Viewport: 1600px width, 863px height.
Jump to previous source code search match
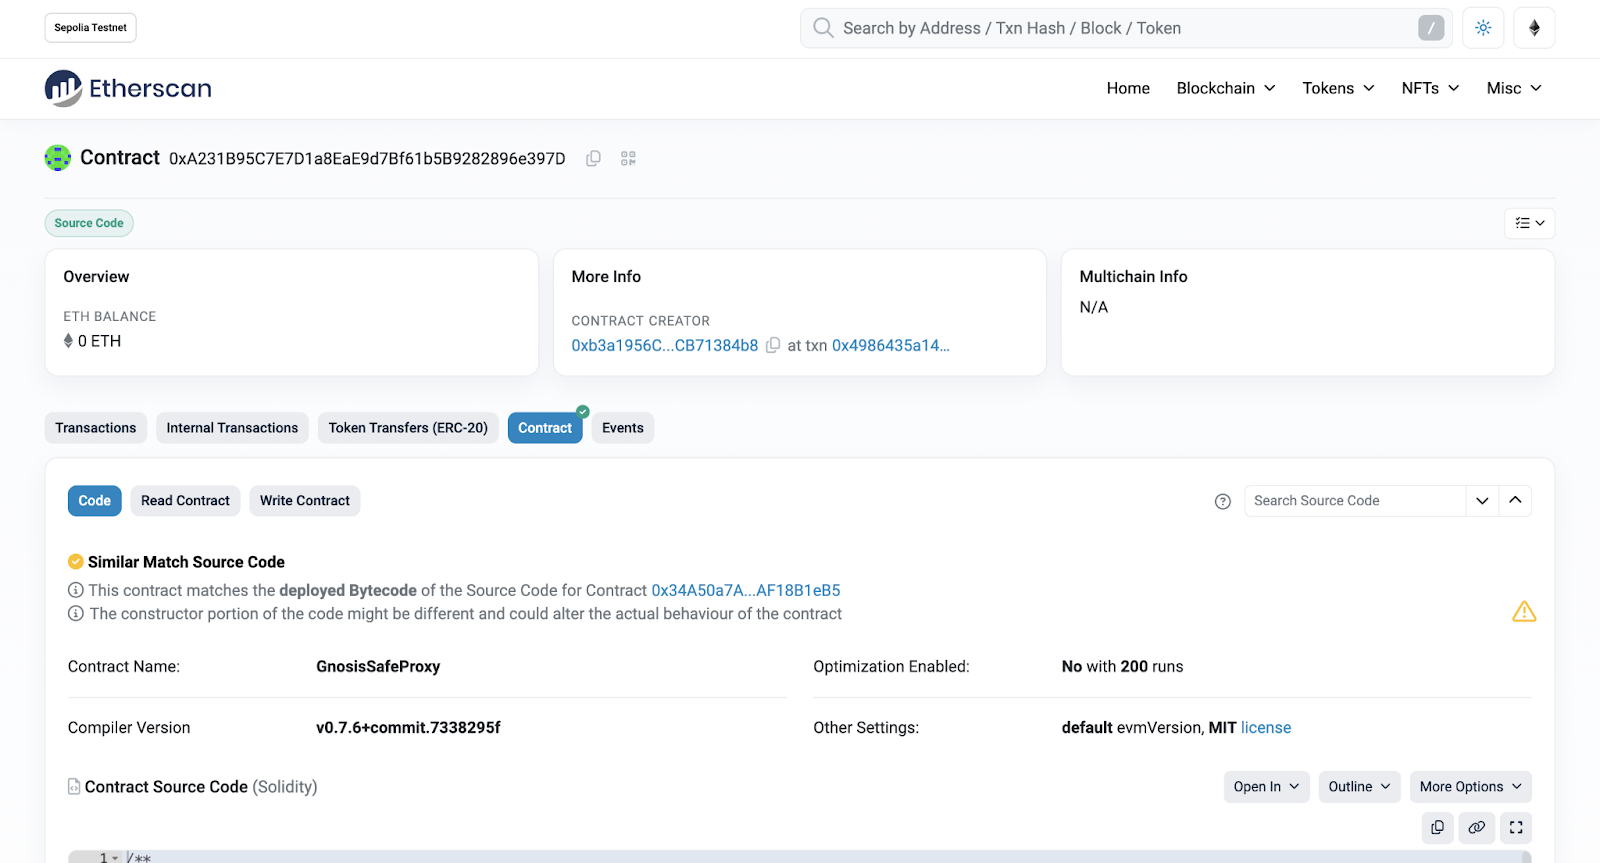click(x=1515, y=501)
